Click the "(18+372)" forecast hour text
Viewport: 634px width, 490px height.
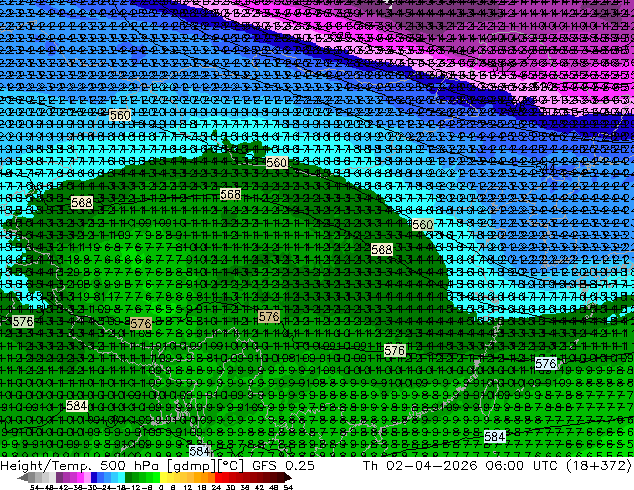tap(598, 466)
